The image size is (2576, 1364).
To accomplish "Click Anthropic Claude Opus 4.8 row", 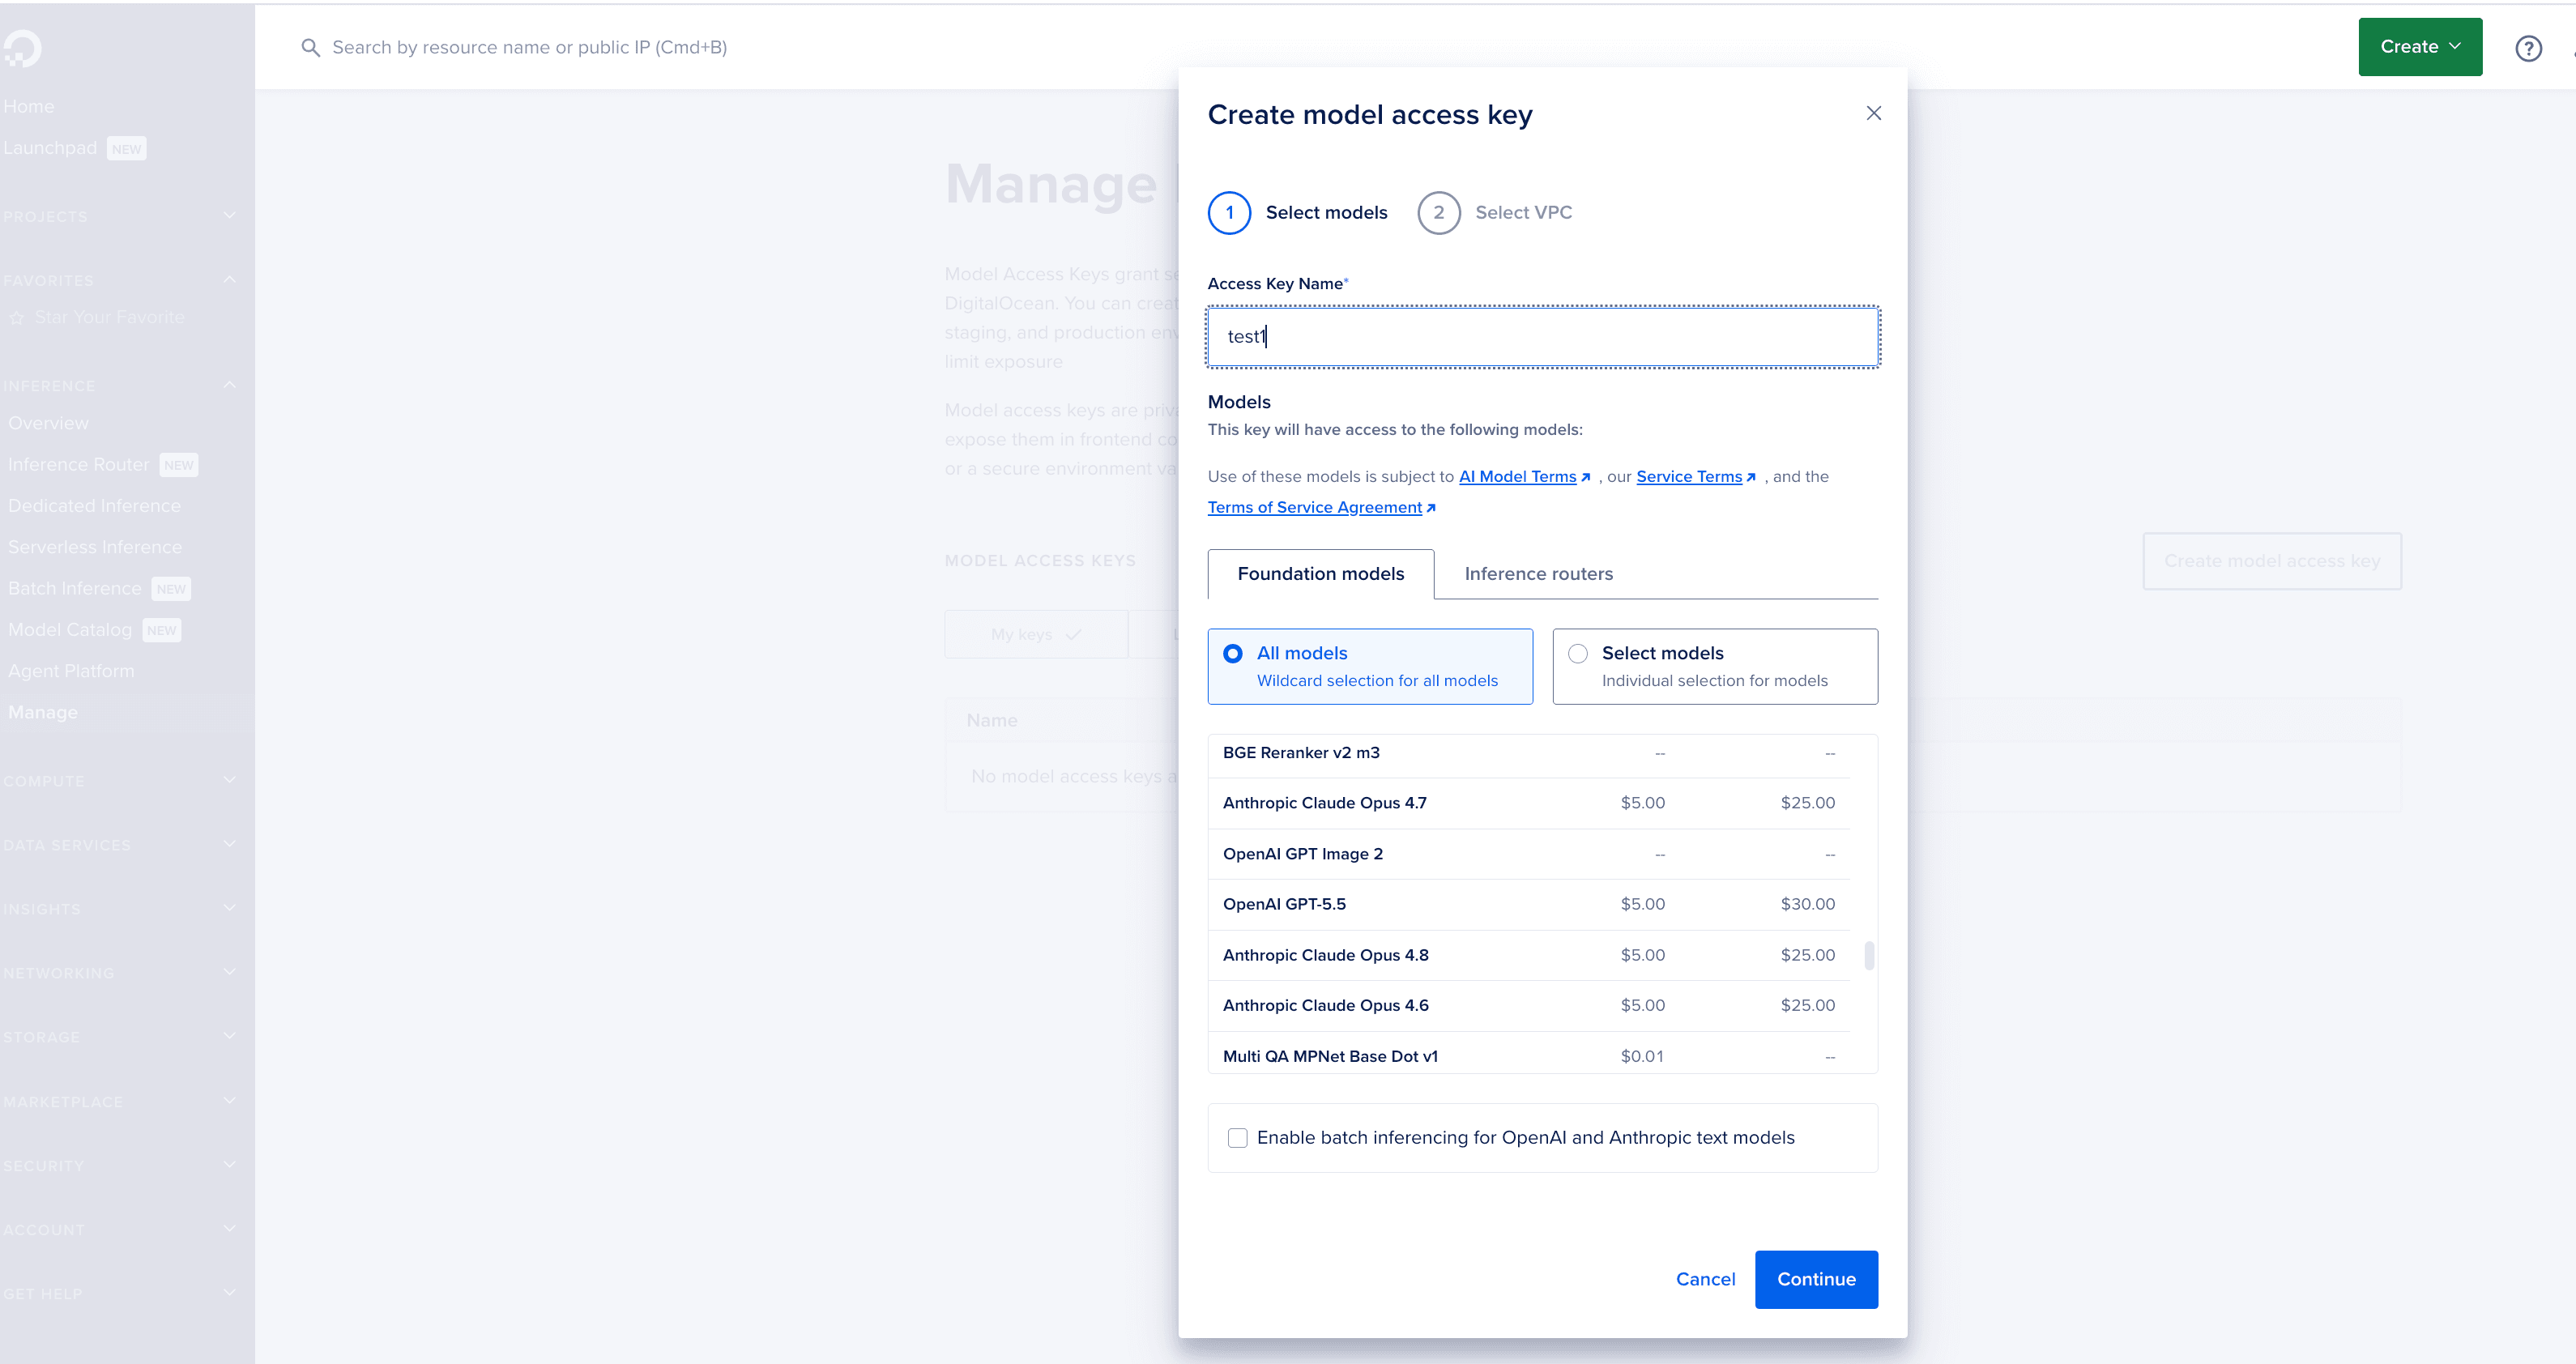I will click(1528, 955).
